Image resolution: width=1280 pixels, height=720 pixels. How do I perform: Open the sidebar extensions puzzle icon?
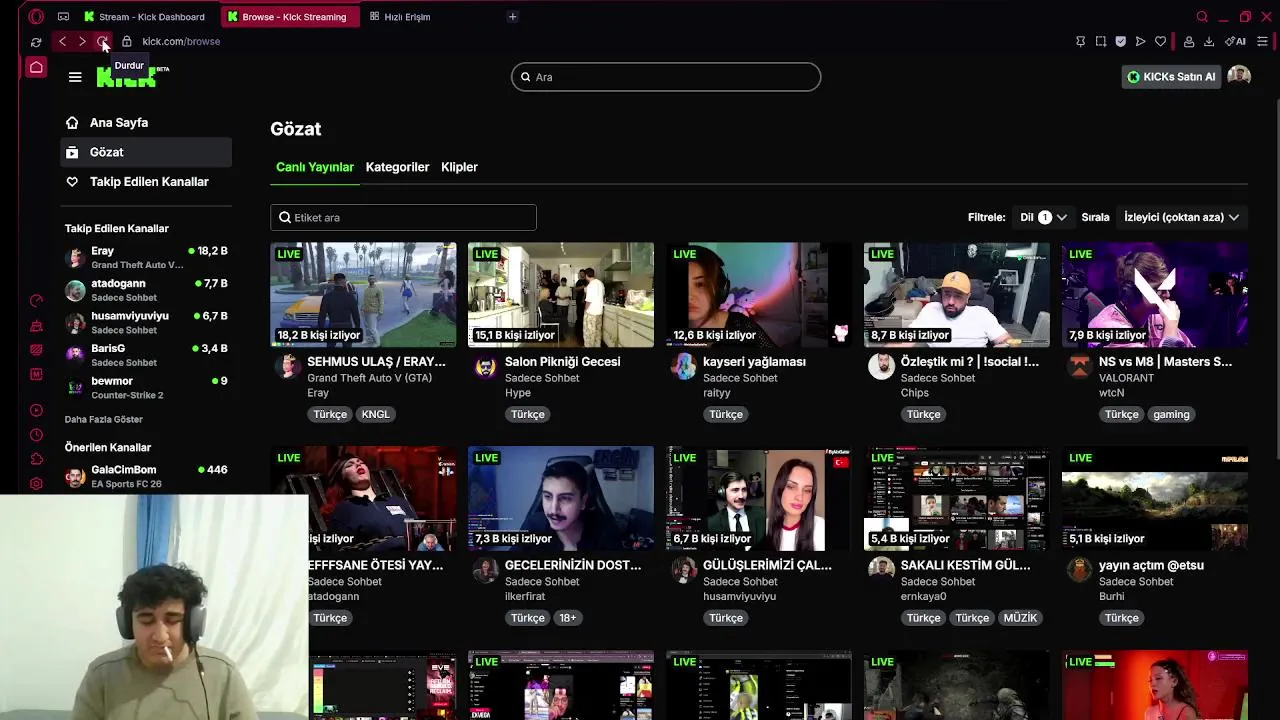coord(36,459)
